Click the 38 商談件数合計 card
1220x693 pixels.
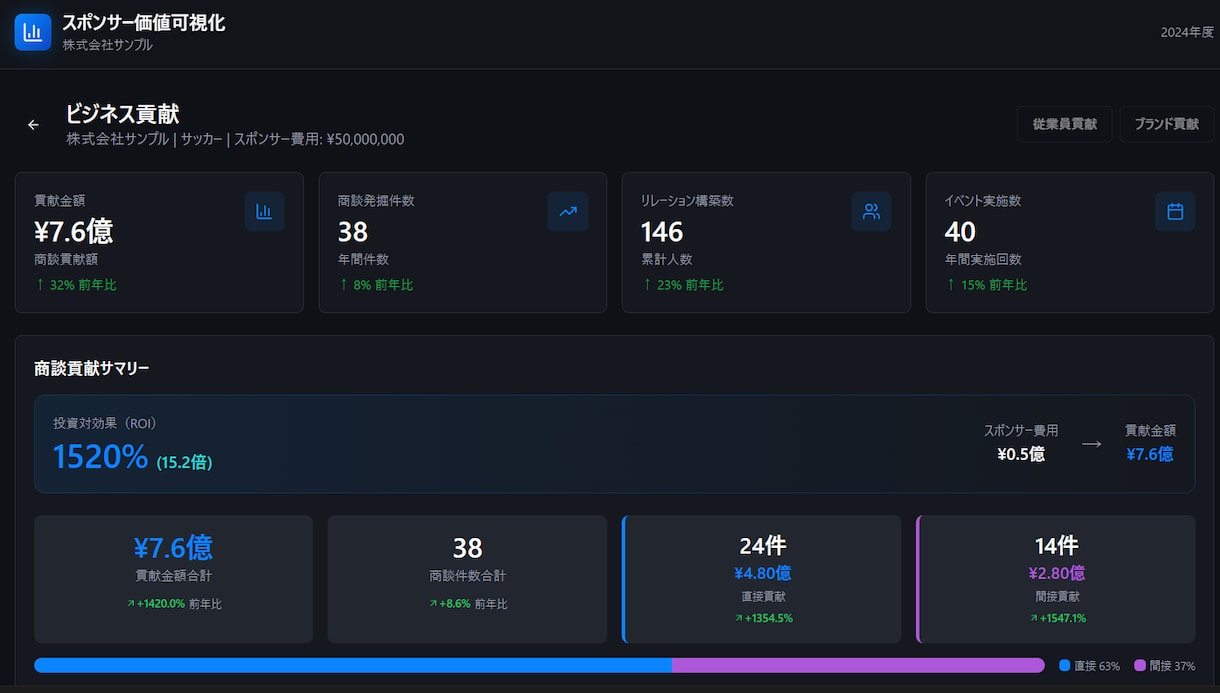[x=467, y=579]
